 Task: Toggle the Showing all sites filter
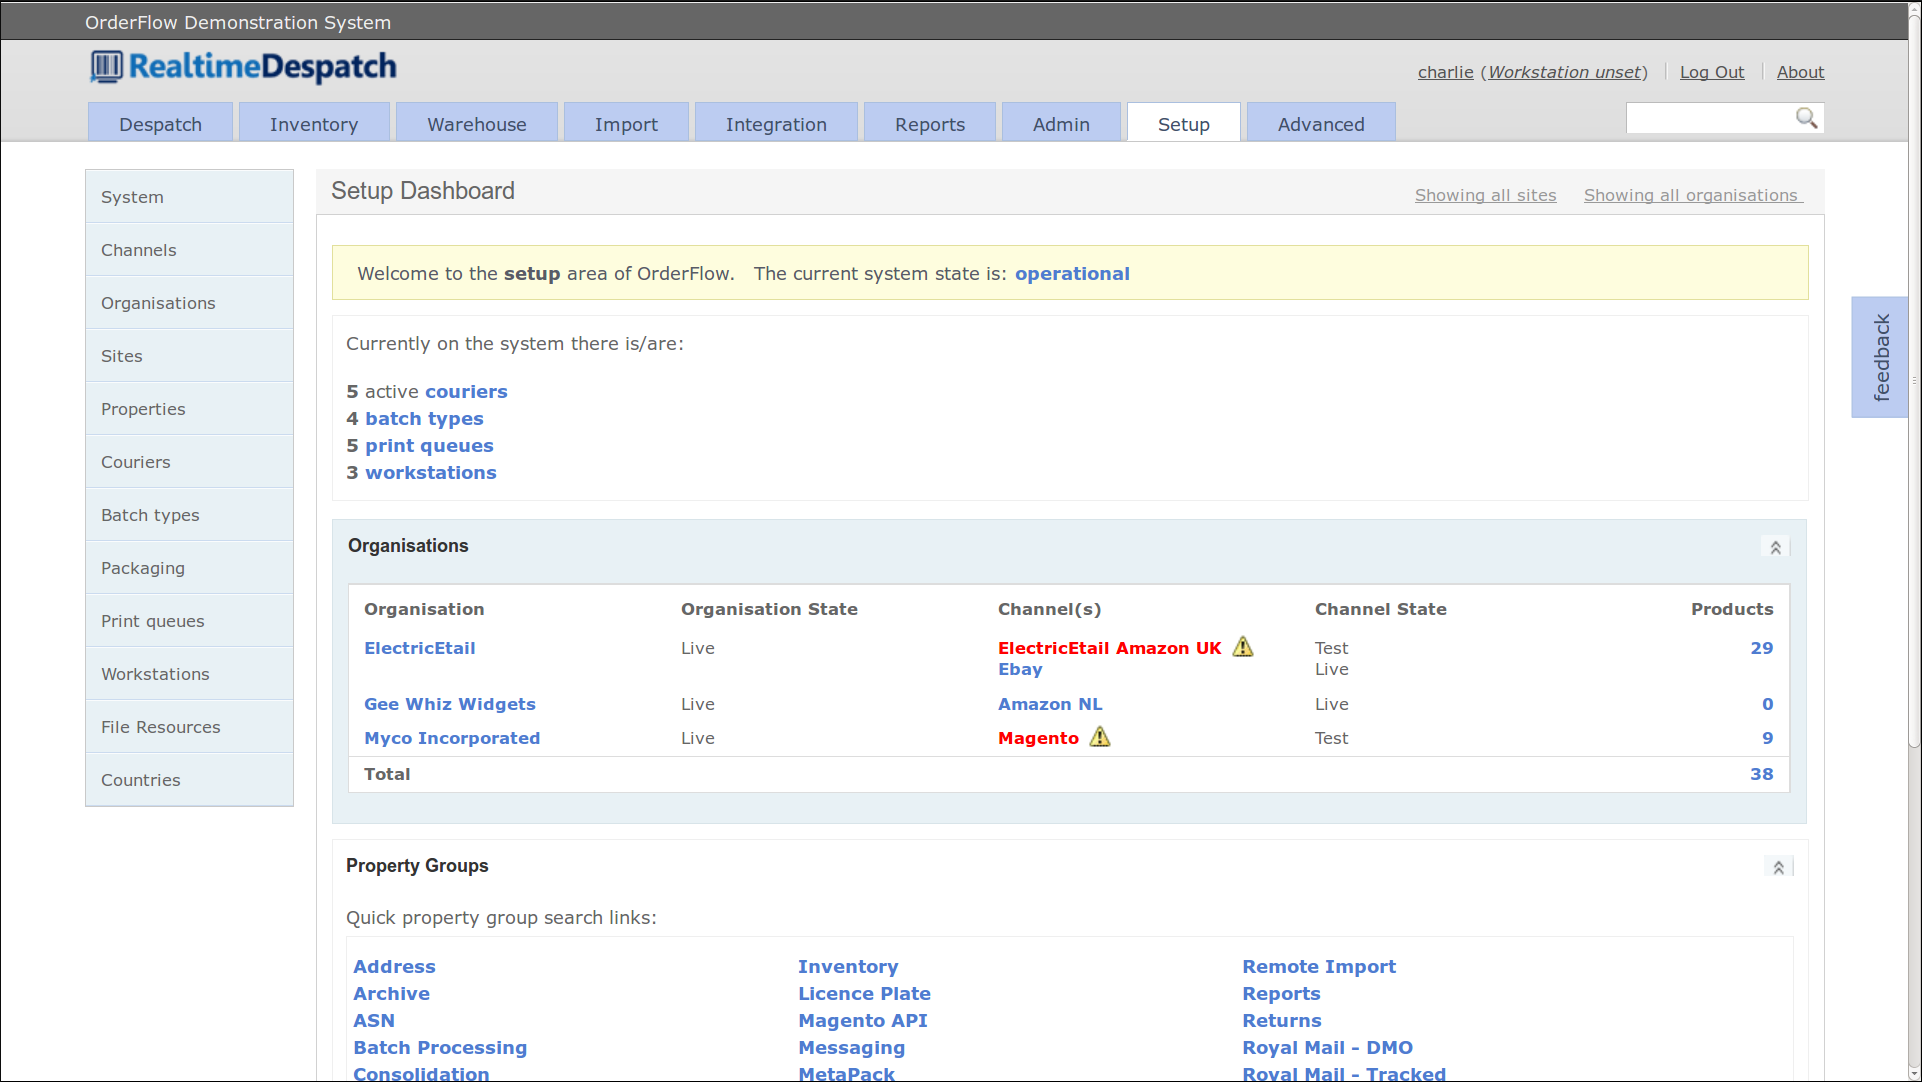click(1485, 195)
